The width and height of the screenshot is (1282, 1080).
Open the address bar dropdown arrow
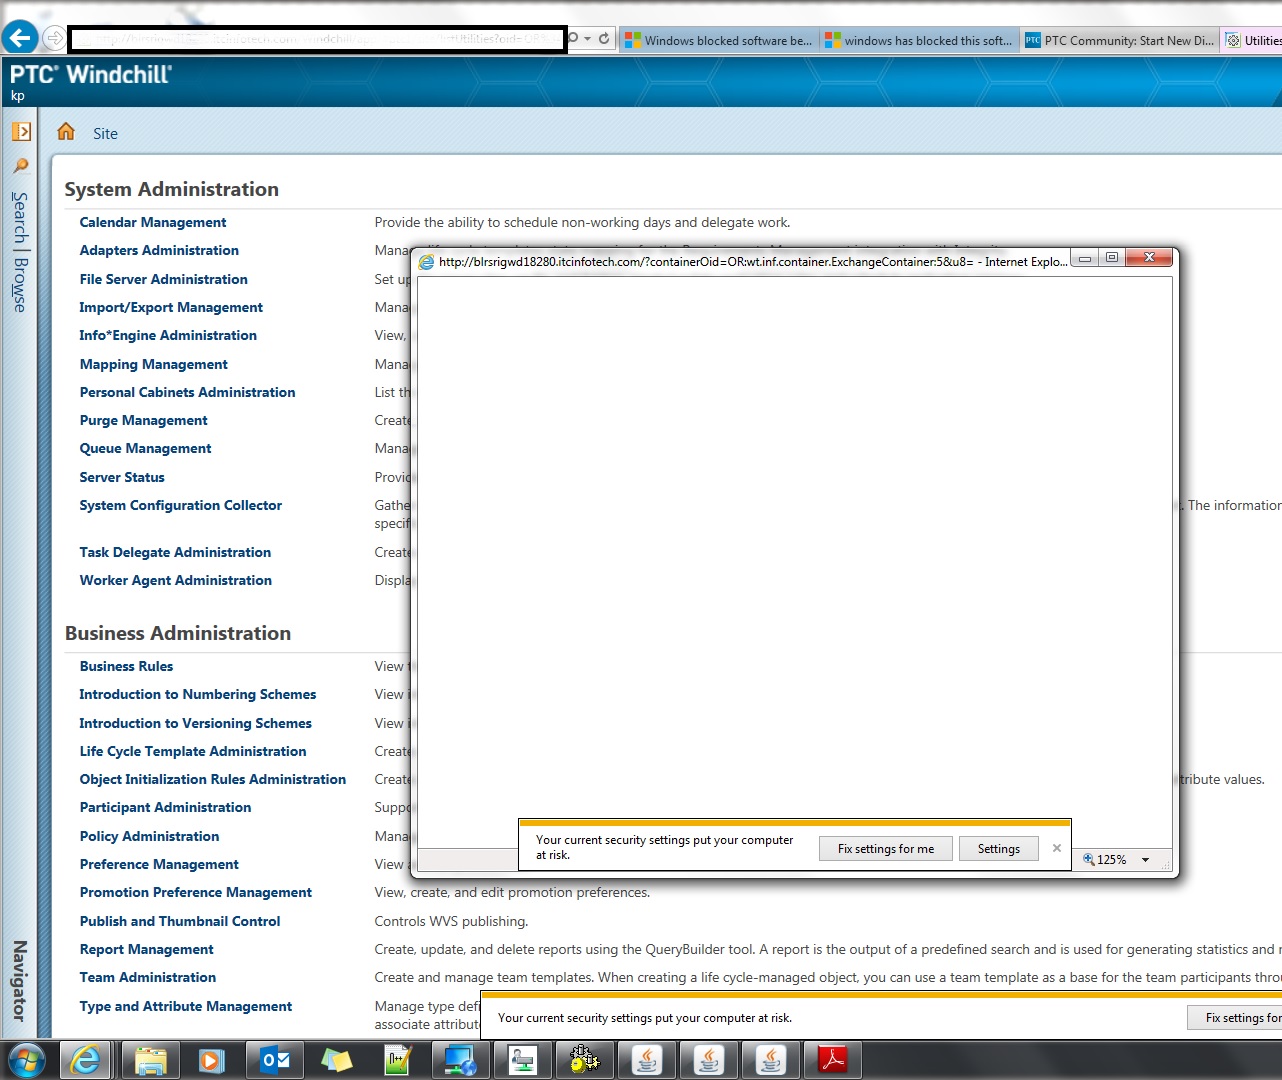(x=587, y=39)
